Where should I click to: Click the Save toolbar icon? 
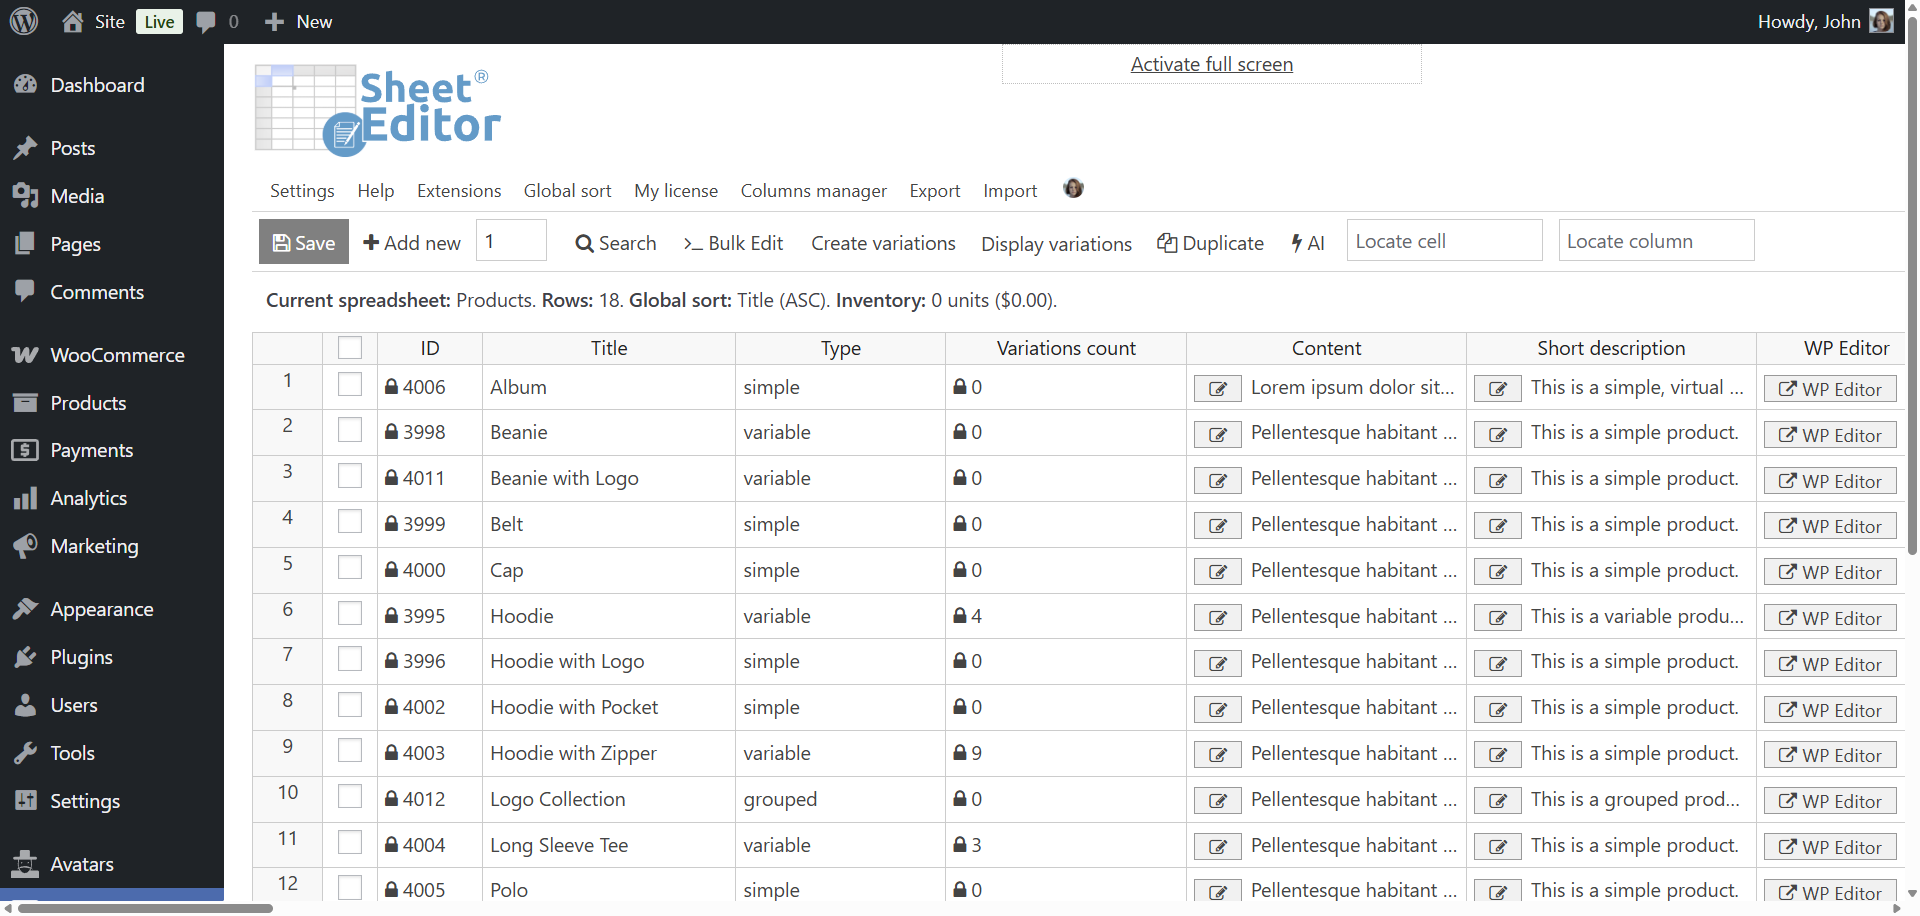point(283,242)
